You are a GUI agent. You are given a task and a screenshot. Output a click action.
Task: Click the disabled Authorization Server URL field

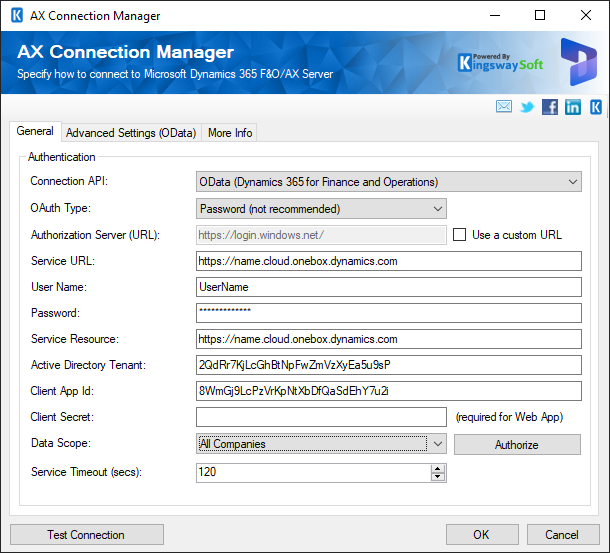click(x=321, y=235)
